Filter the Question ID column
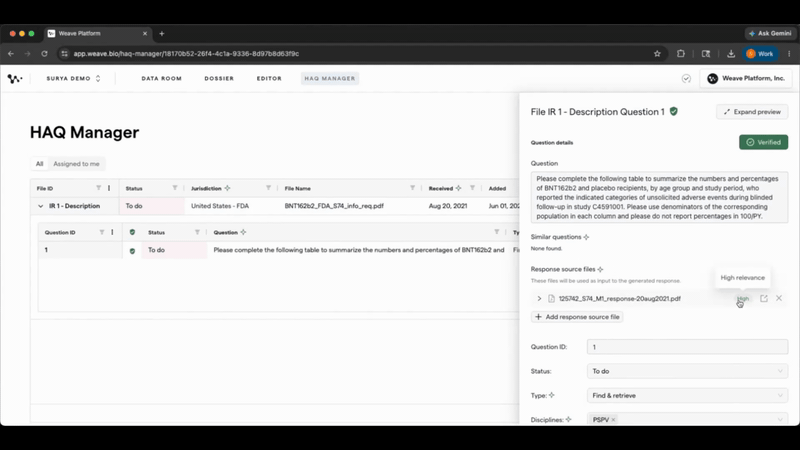This screenshot has height=450, width=800. [x=102, y=232]
